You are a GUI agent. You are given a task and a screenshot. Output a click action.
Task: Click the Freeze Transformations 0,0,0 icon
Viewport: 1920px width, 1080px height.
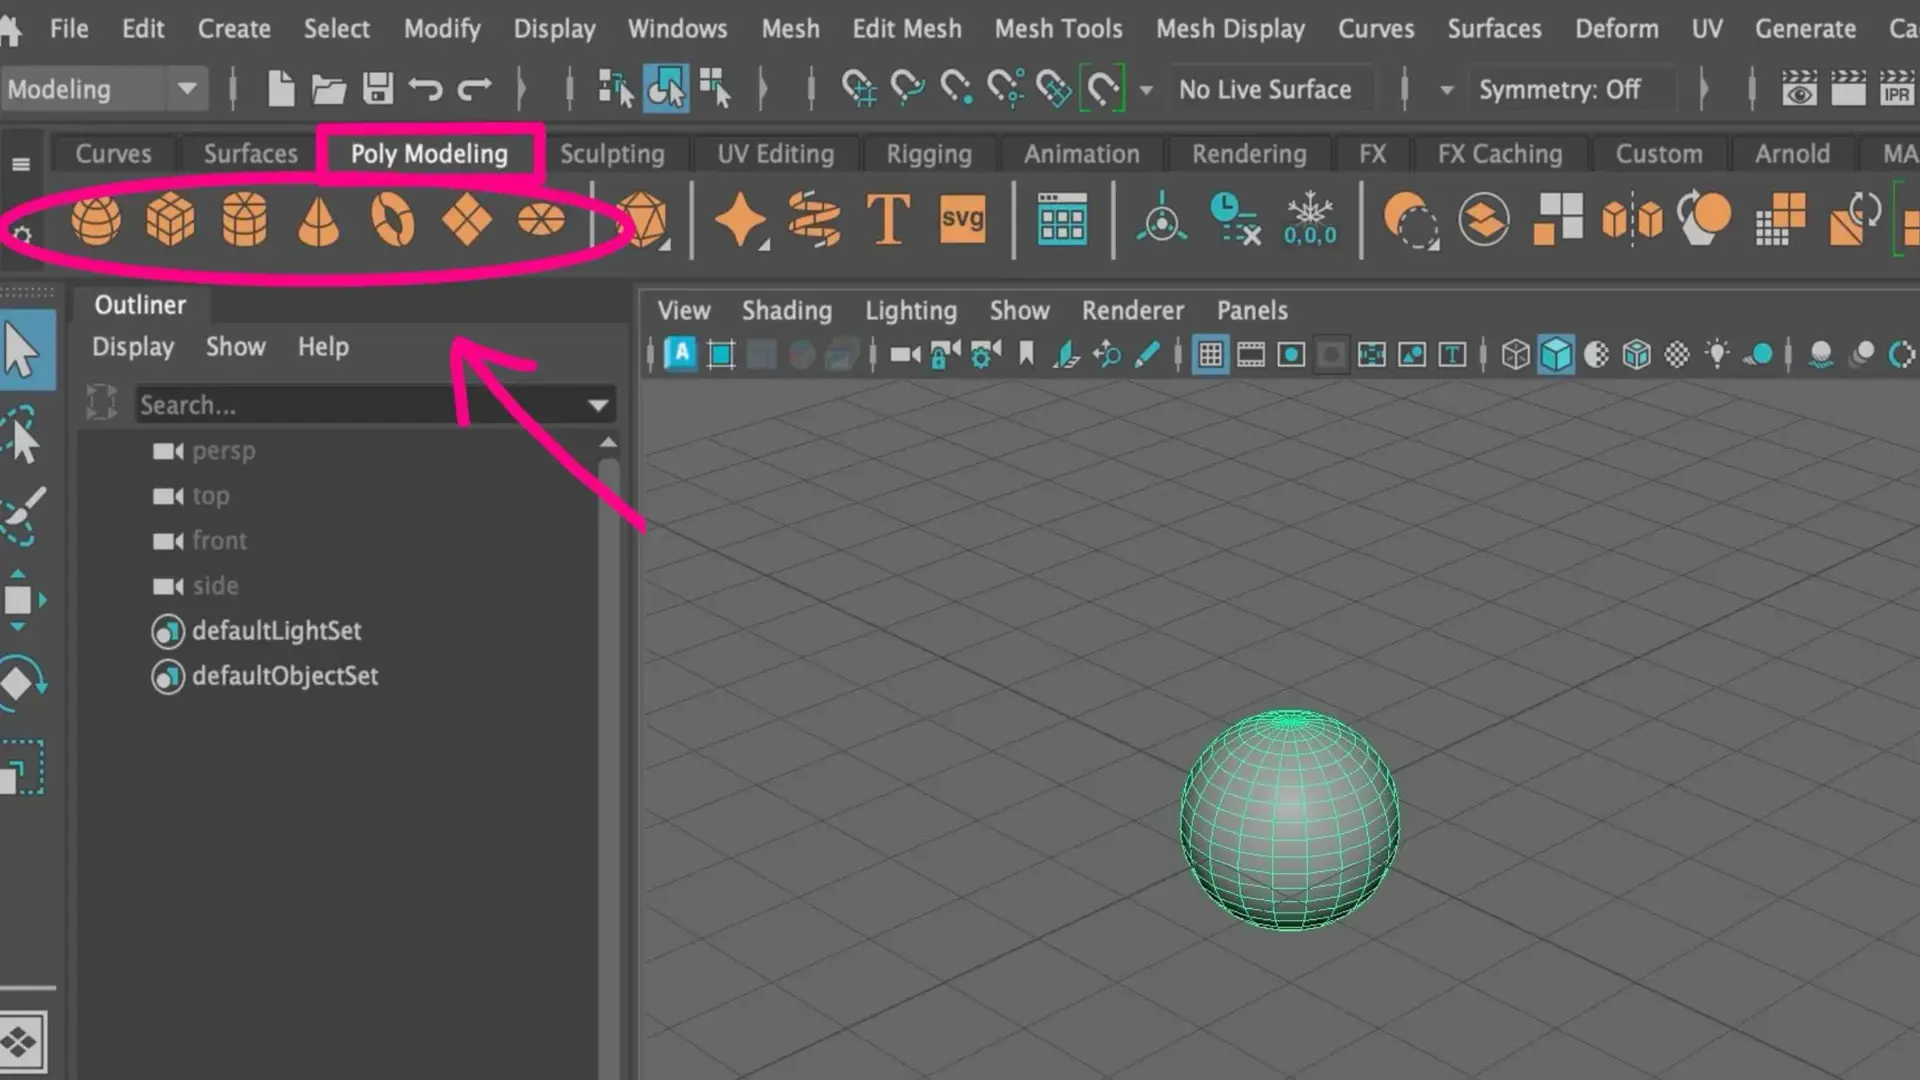tap(1310, 219)
